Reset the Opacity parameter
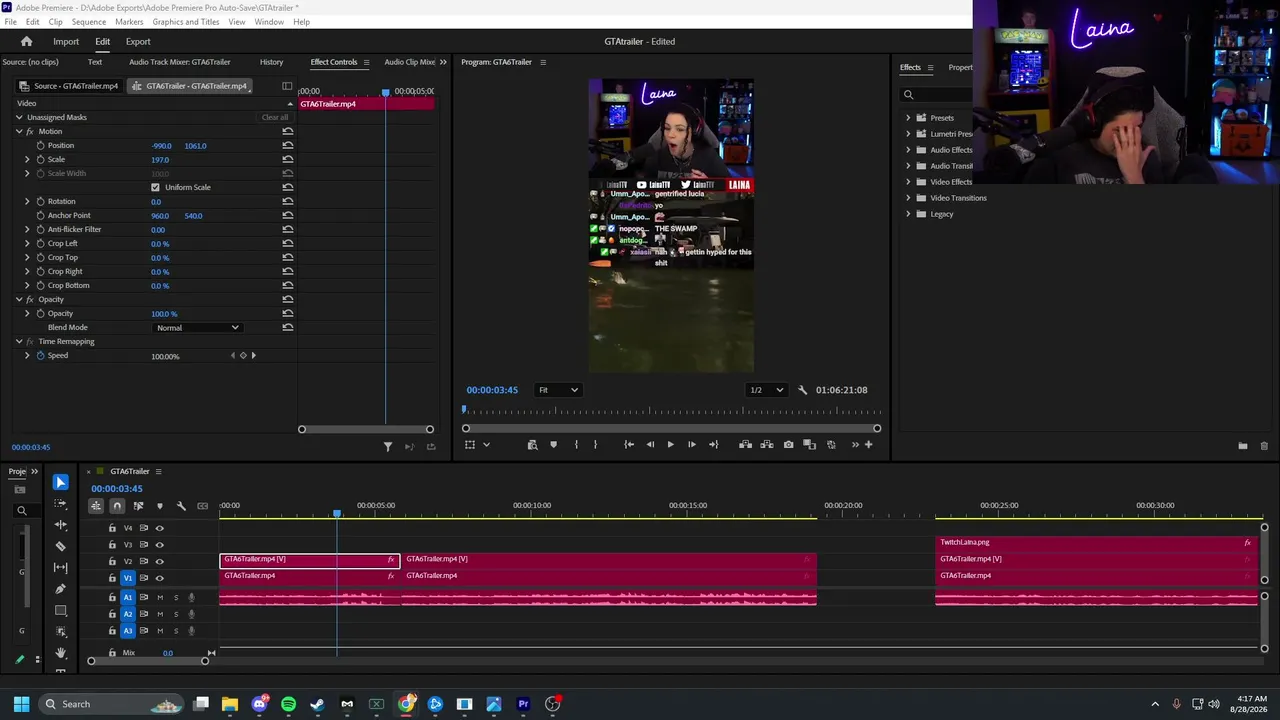The image size is (1280, 720). click(x=288, y=314)
